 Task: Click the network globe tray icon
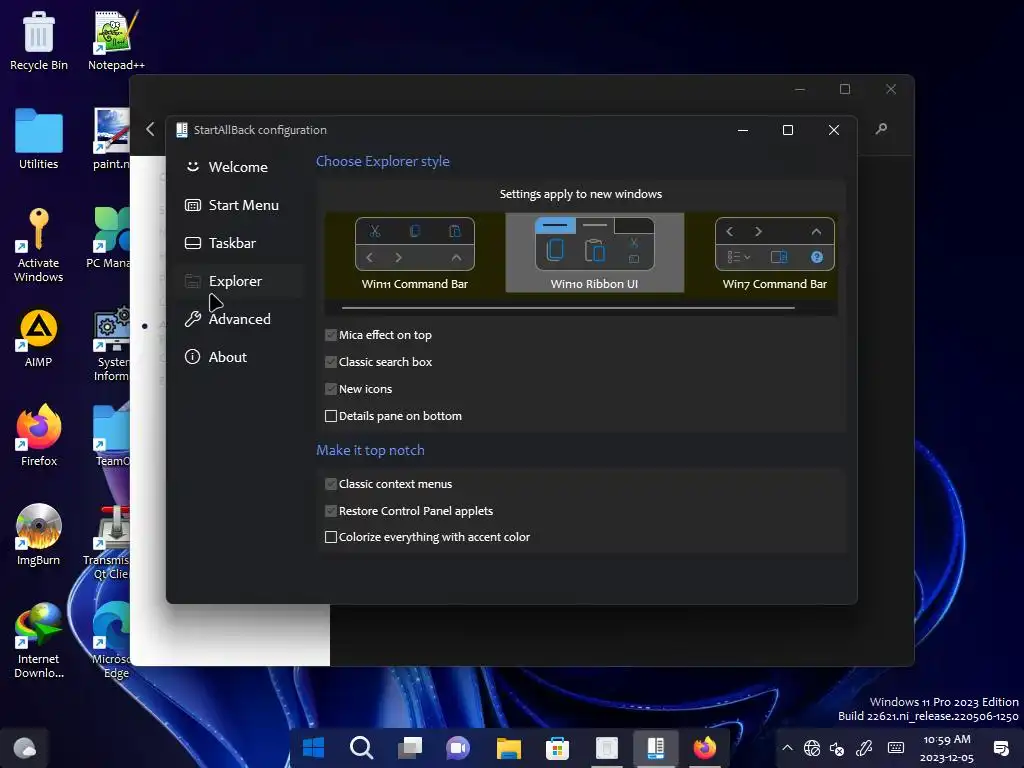(812, 748)
